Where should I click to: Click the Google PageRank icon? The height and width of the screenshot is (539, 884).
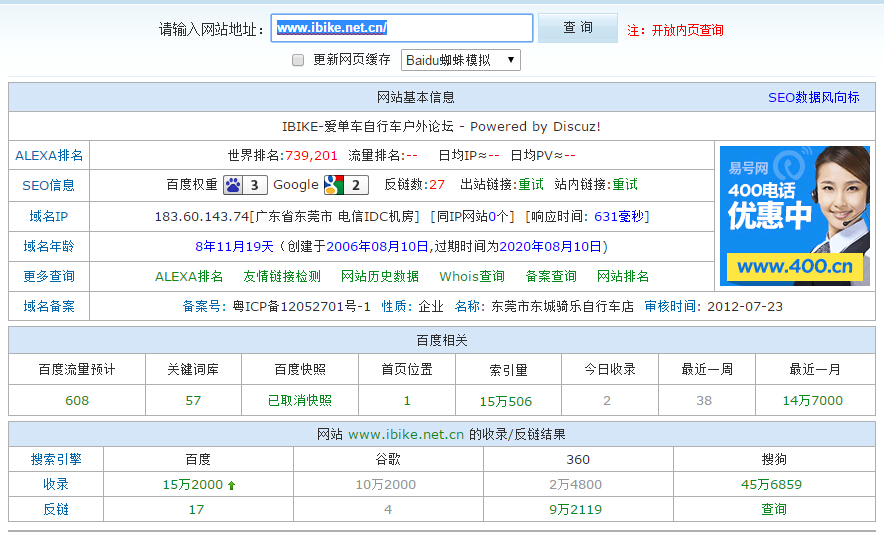346,185
